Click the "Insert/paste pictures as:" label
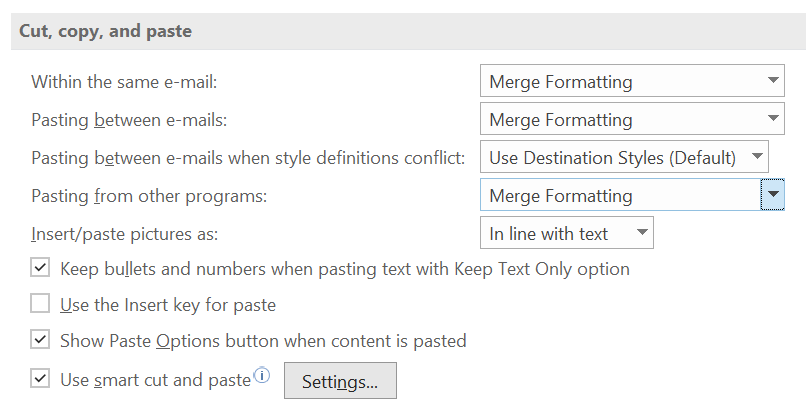The height and width of the screenshot is (412, 806). coord(125,234)
